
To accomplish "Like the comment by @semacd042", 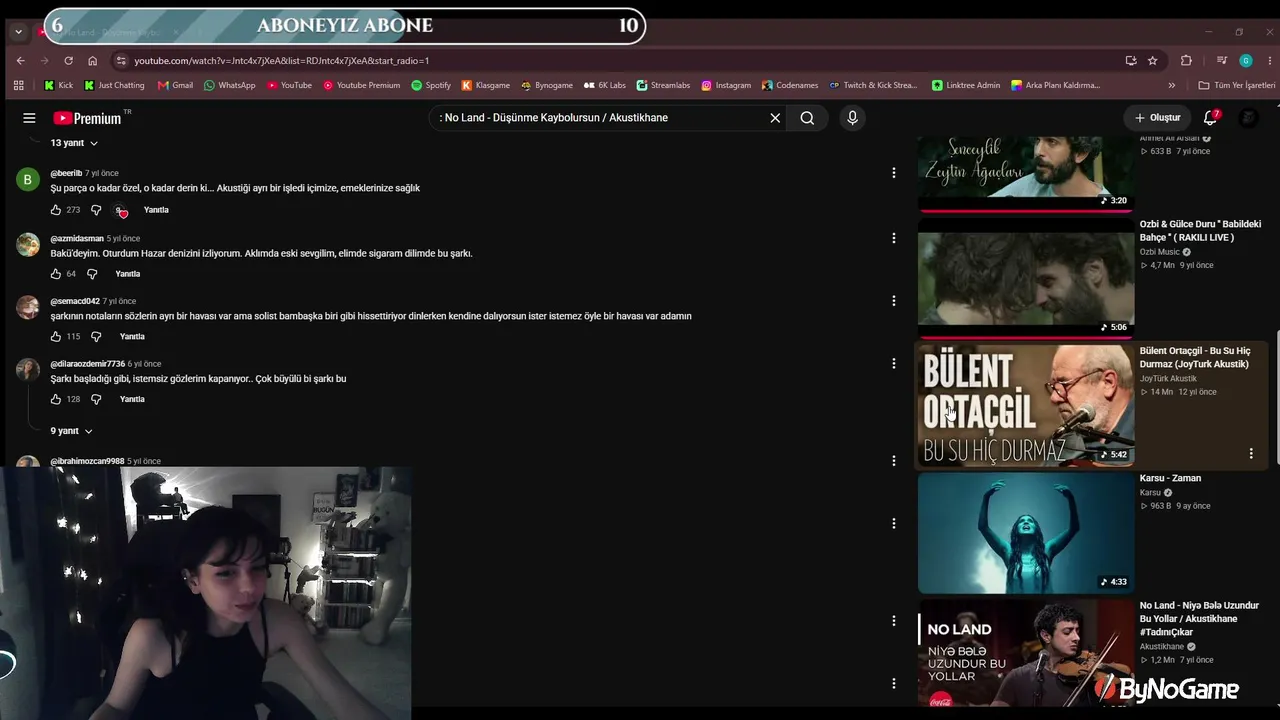I will [x=56, y=336].
